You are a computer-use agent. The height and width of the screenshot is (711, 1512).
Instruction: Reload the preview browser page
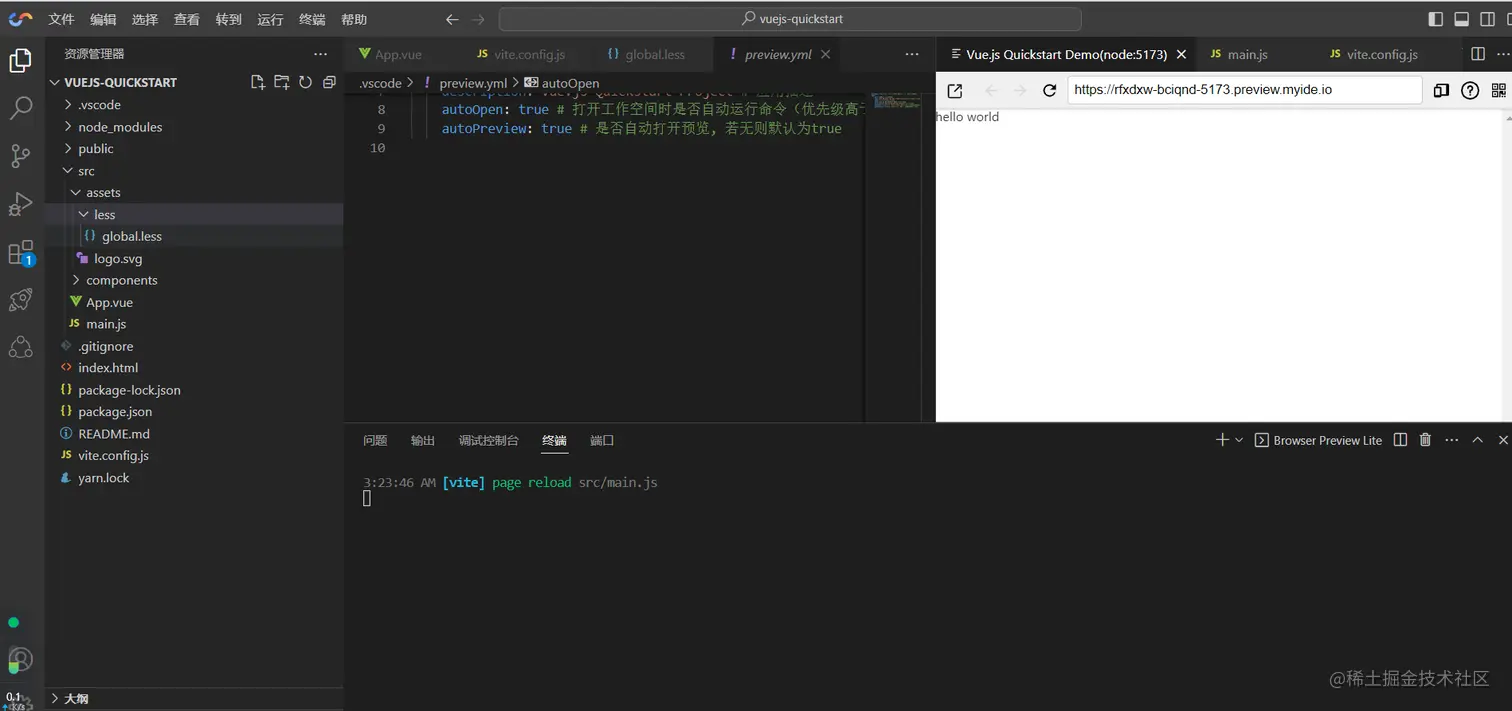(1049, 90)
